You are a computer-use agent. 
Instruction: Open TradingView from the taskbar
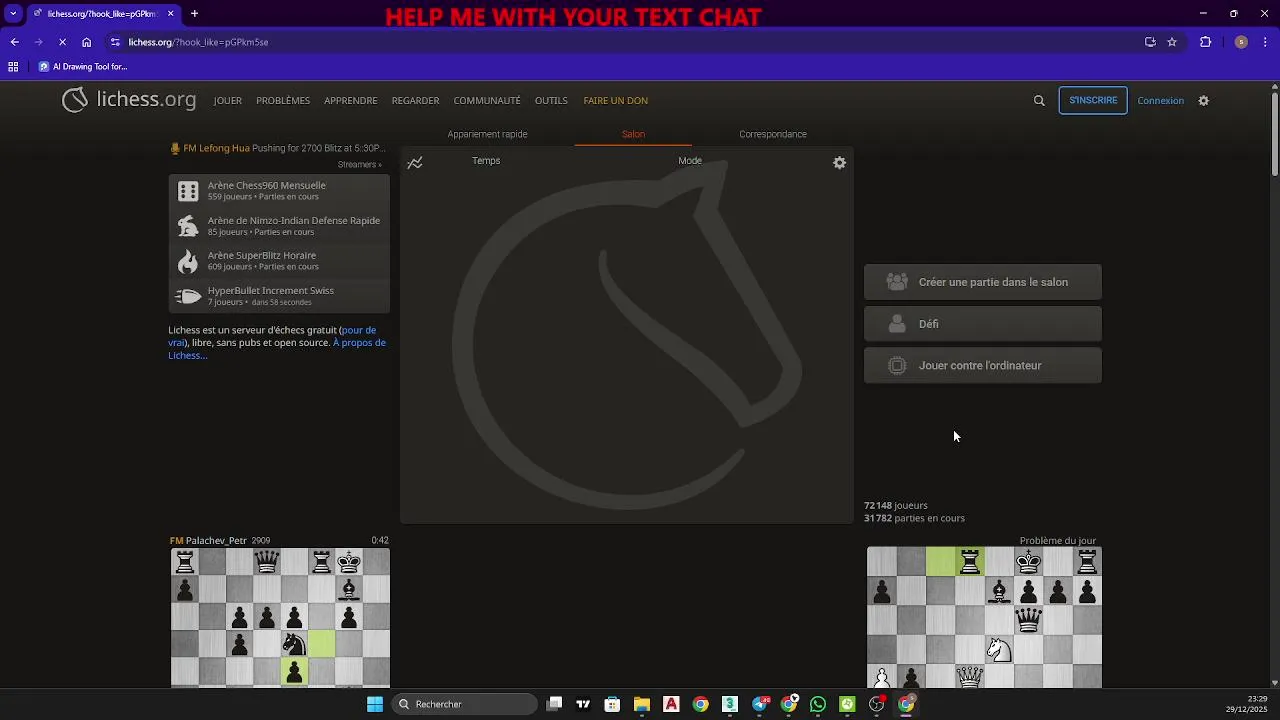[583, 704]
